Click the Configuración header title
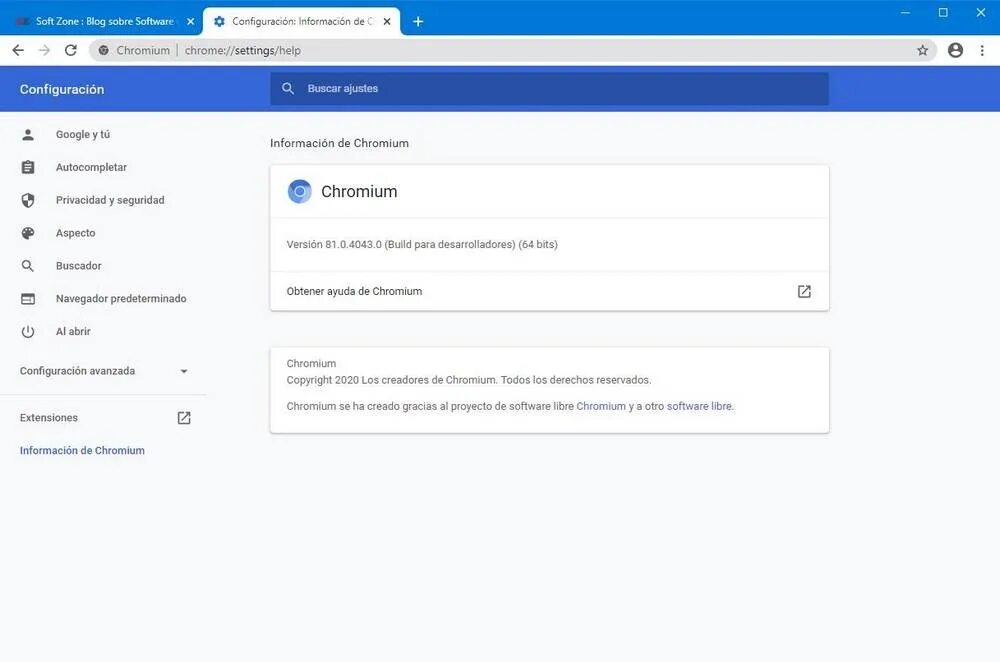The image size is (1000, 662). [62, 89]
